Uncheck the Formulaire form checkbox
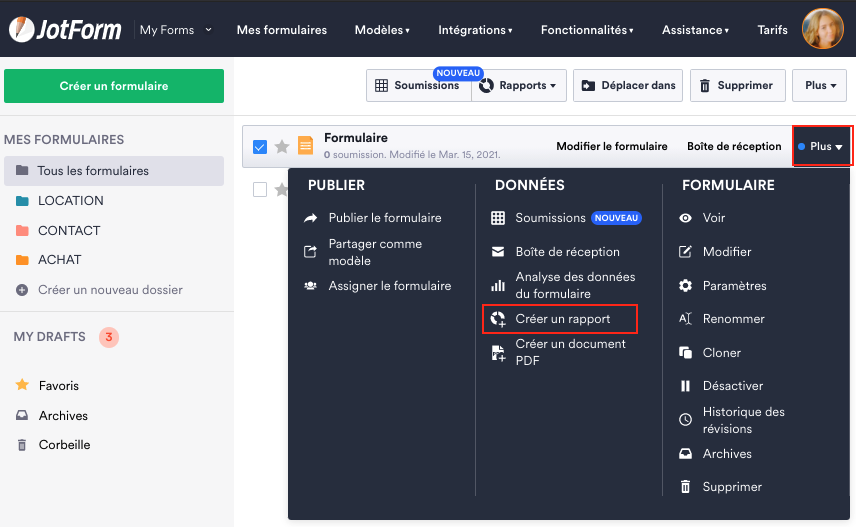Viewport: 856px width, 527px height. point(260,147)
